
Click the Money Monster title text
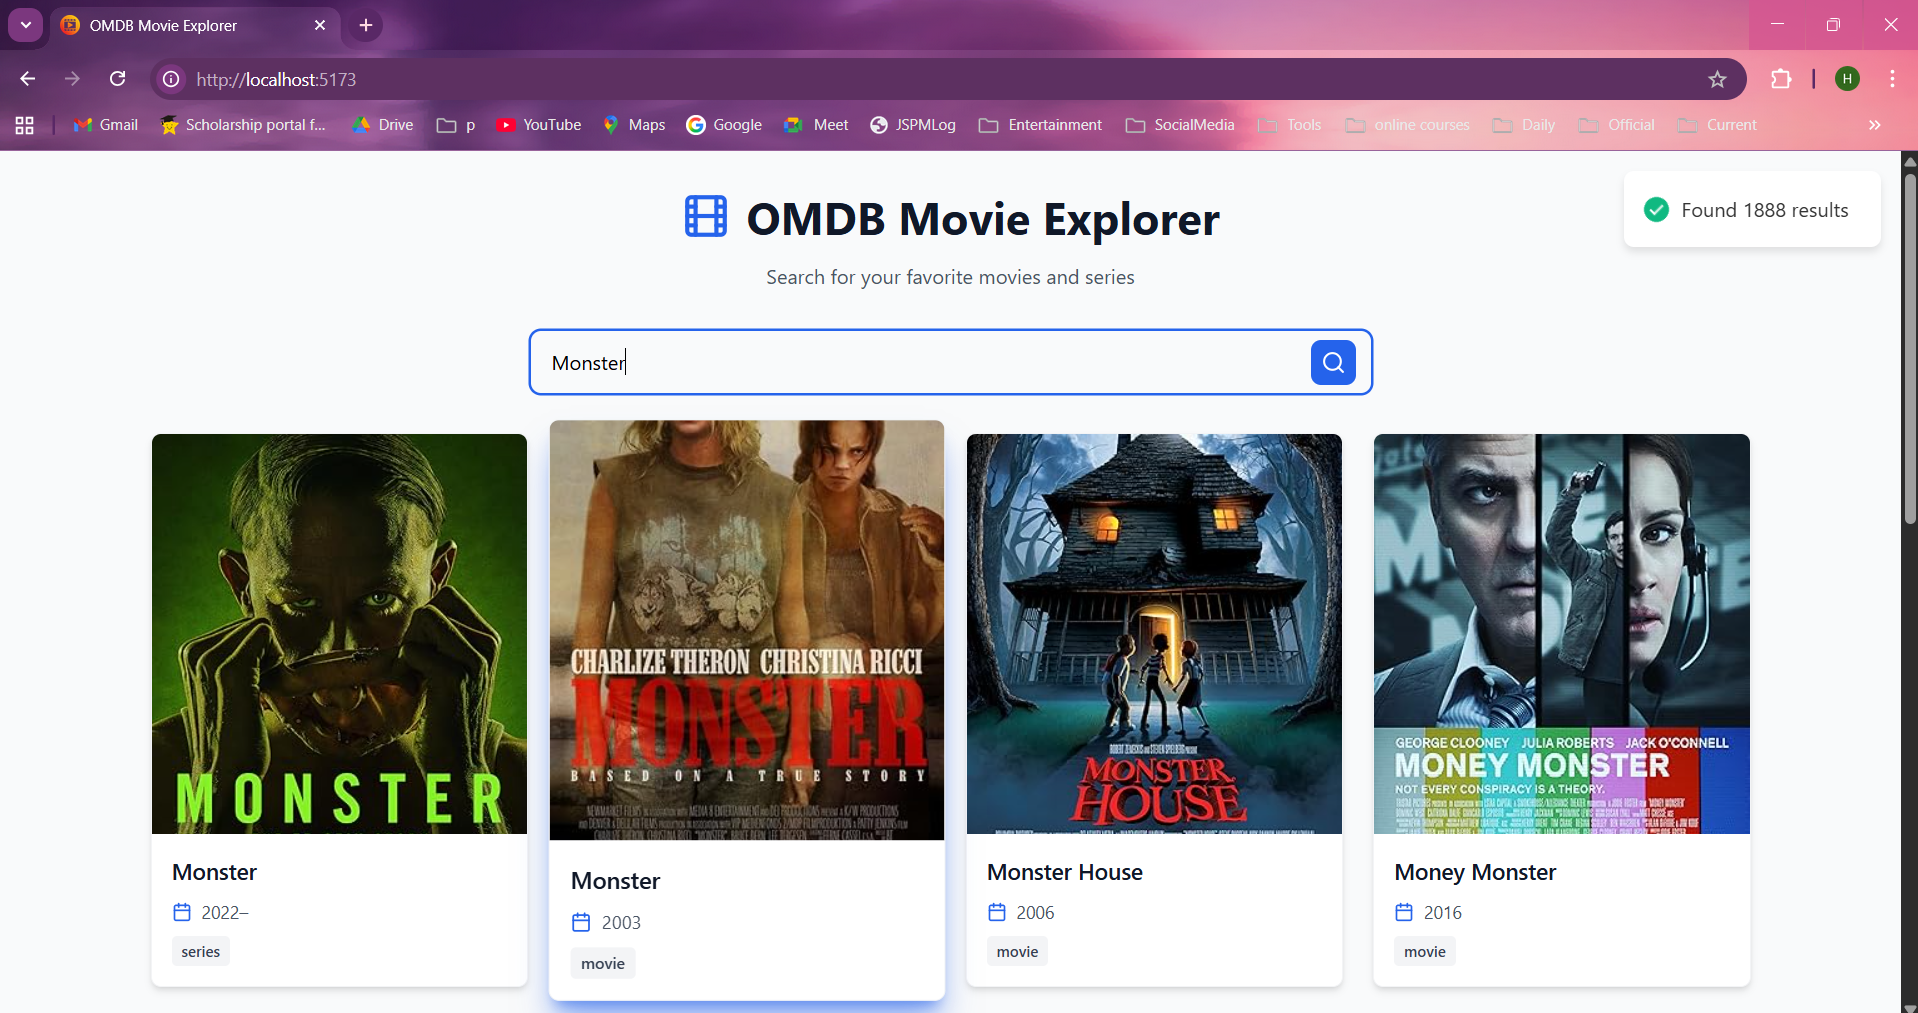coord(1475,872)
